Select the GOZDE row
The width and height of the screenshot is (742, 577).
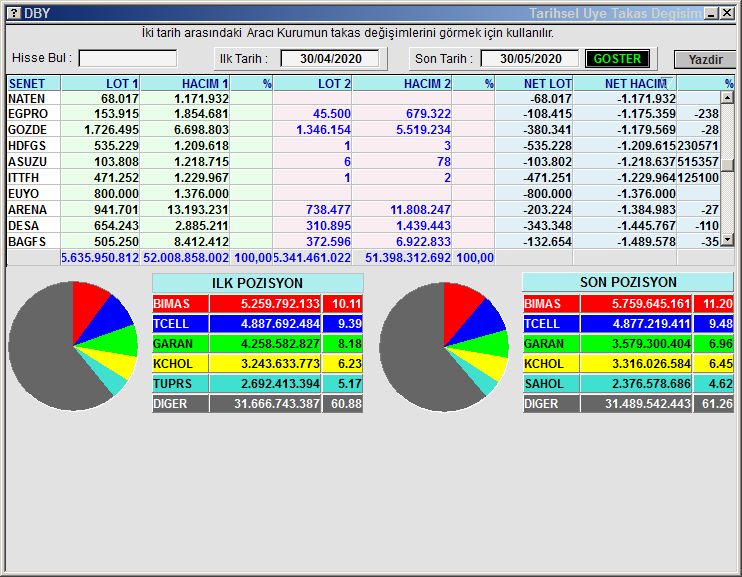pyautogui.click(x=363, y=130)
